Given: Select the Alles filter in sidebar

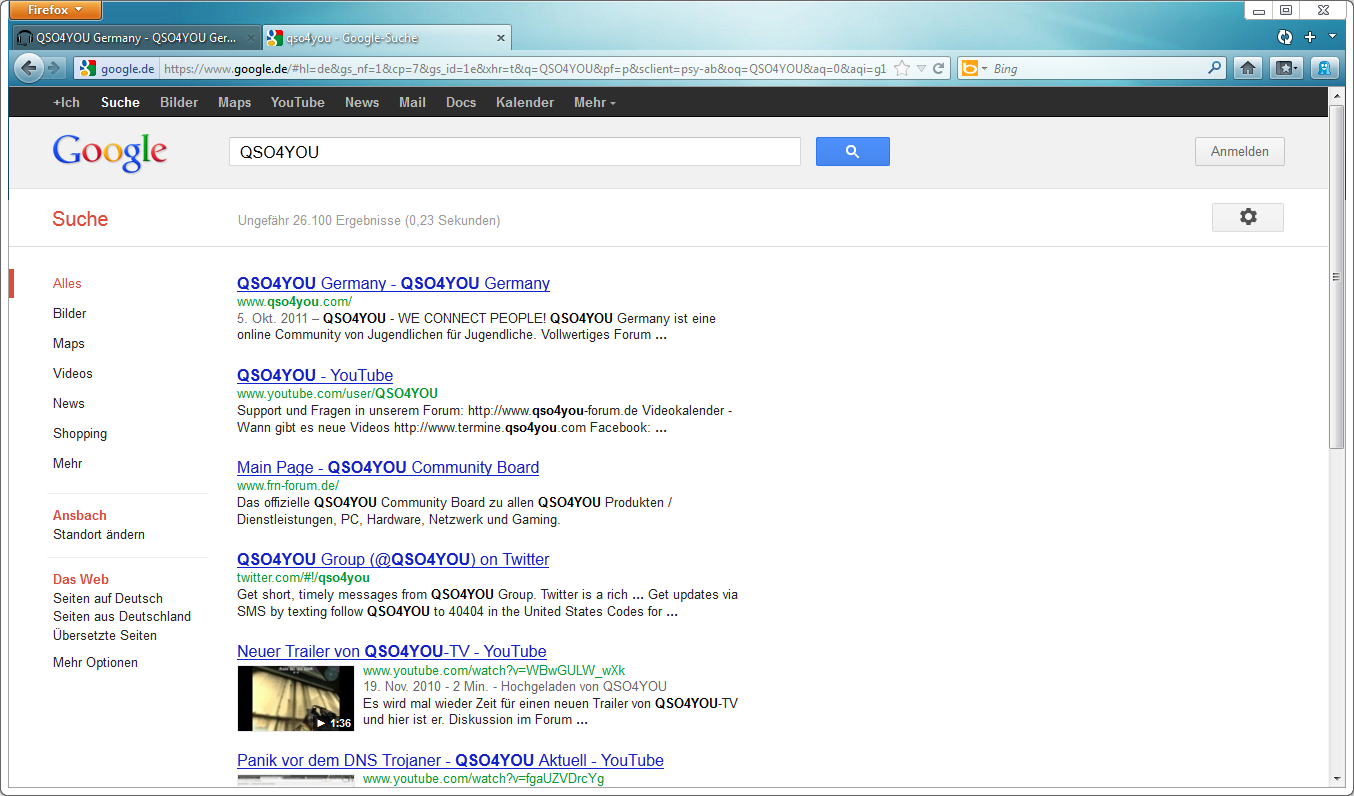Looking at the screenshot, I should point(67,283).
